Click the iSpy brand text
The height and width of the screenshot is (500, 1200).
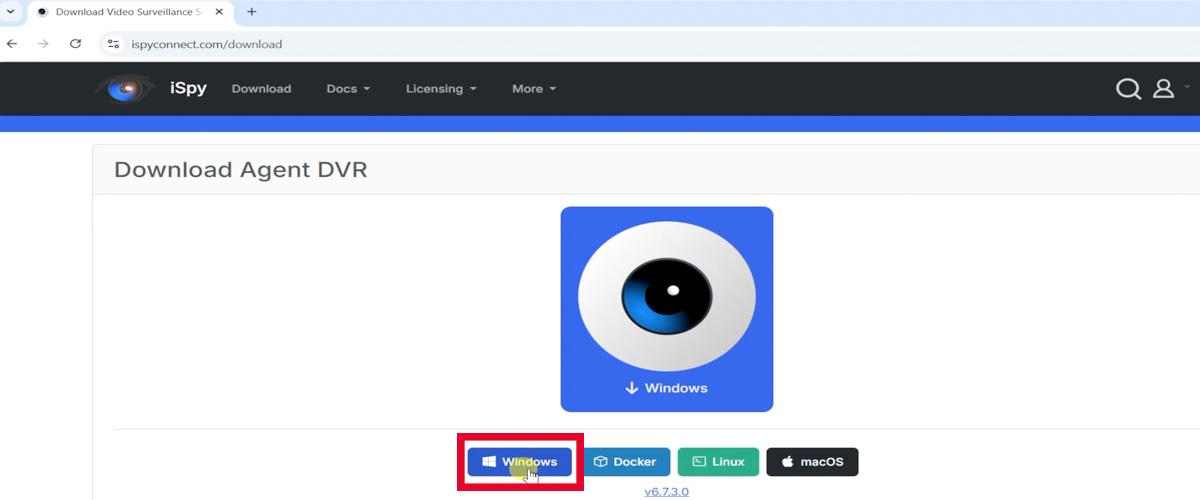click(188, 88)
